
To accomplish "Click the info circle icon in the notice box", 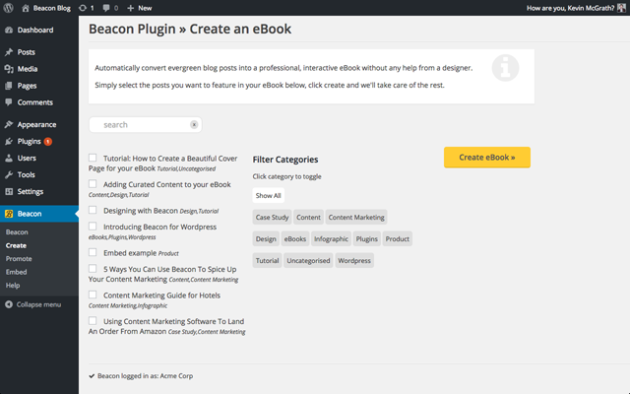I will coord(505,68).
